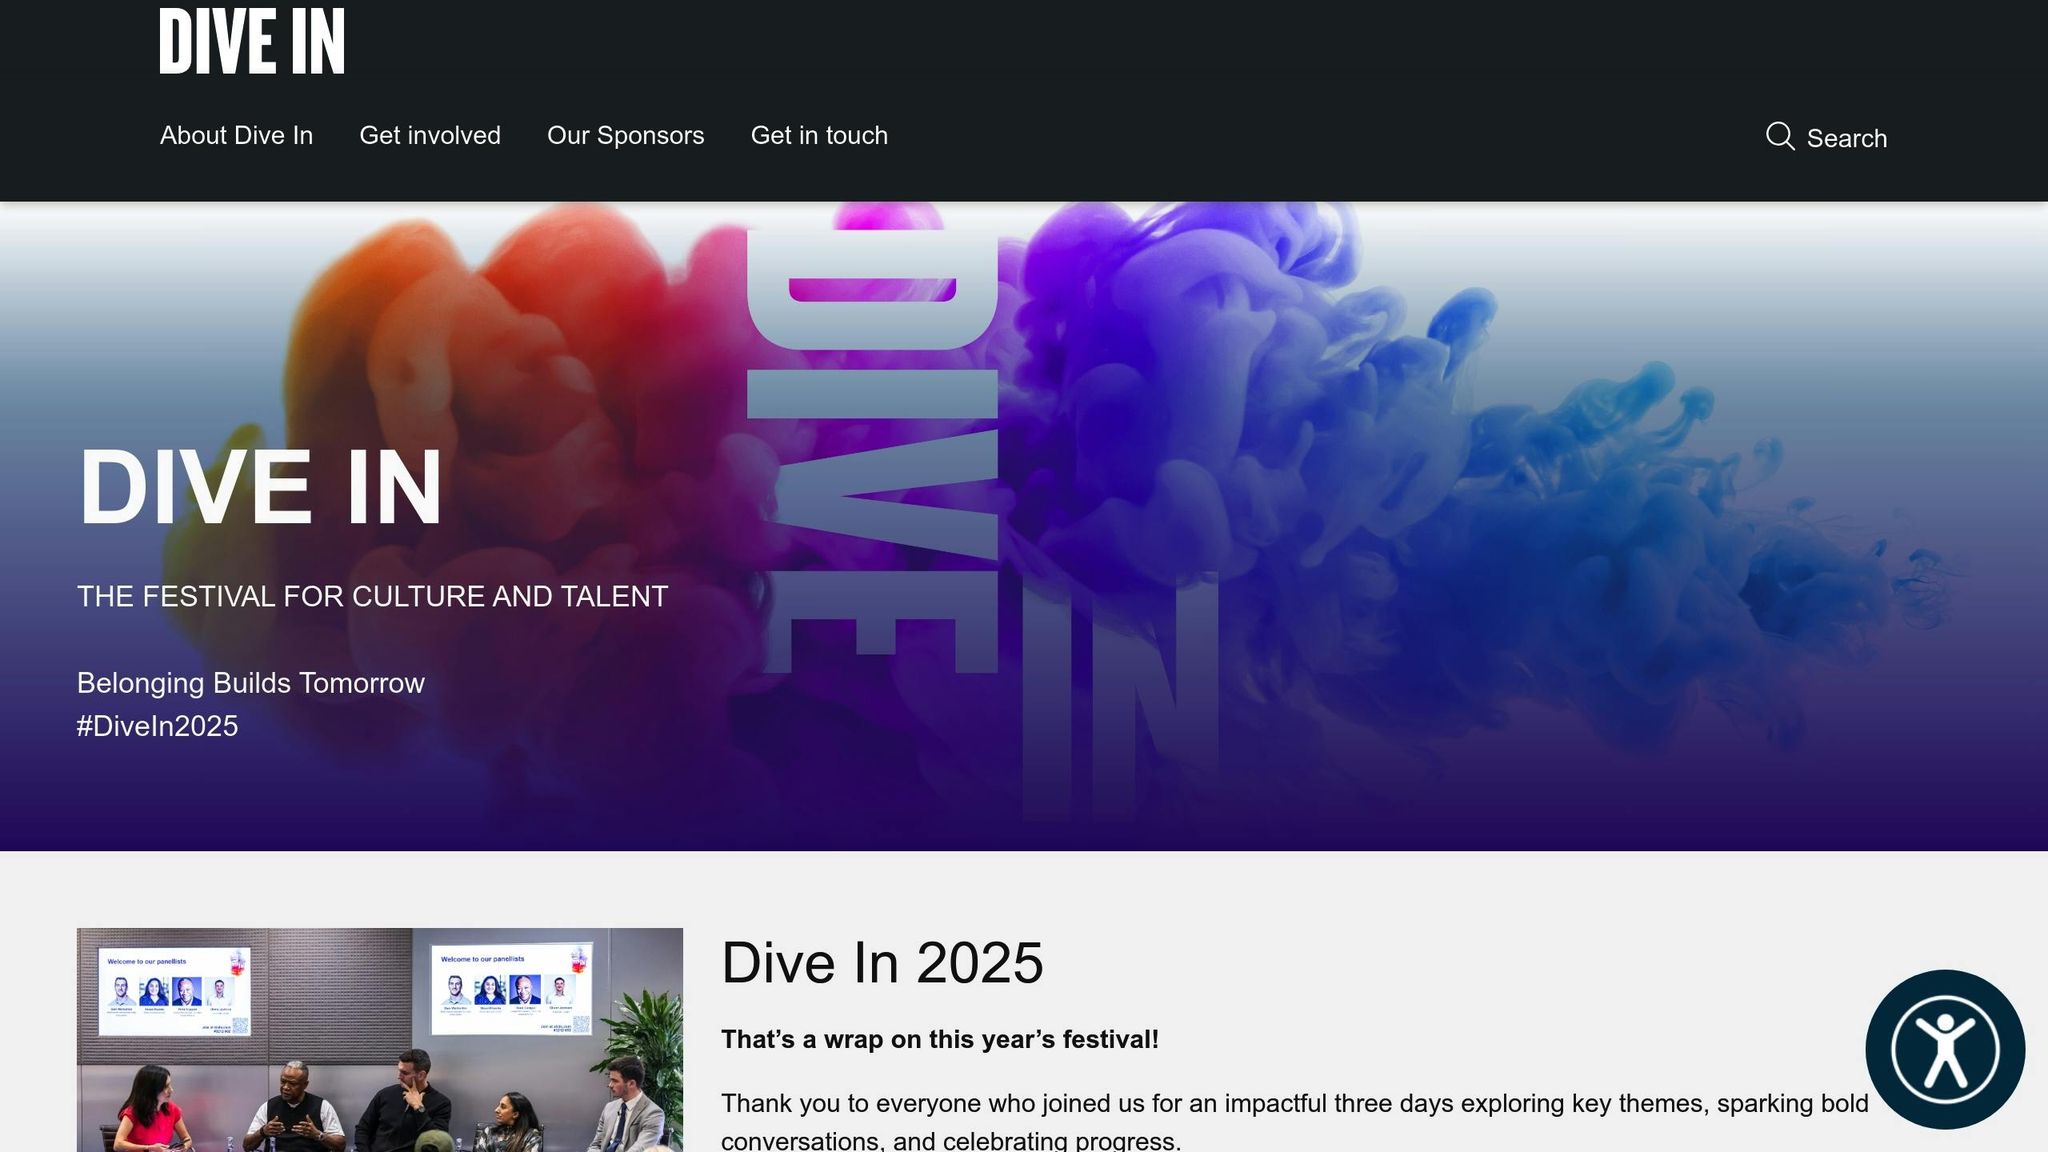2048x1152 pixels.
Task: Click the #DiveIn2025 hashtag text
Action: pos(158,726)
